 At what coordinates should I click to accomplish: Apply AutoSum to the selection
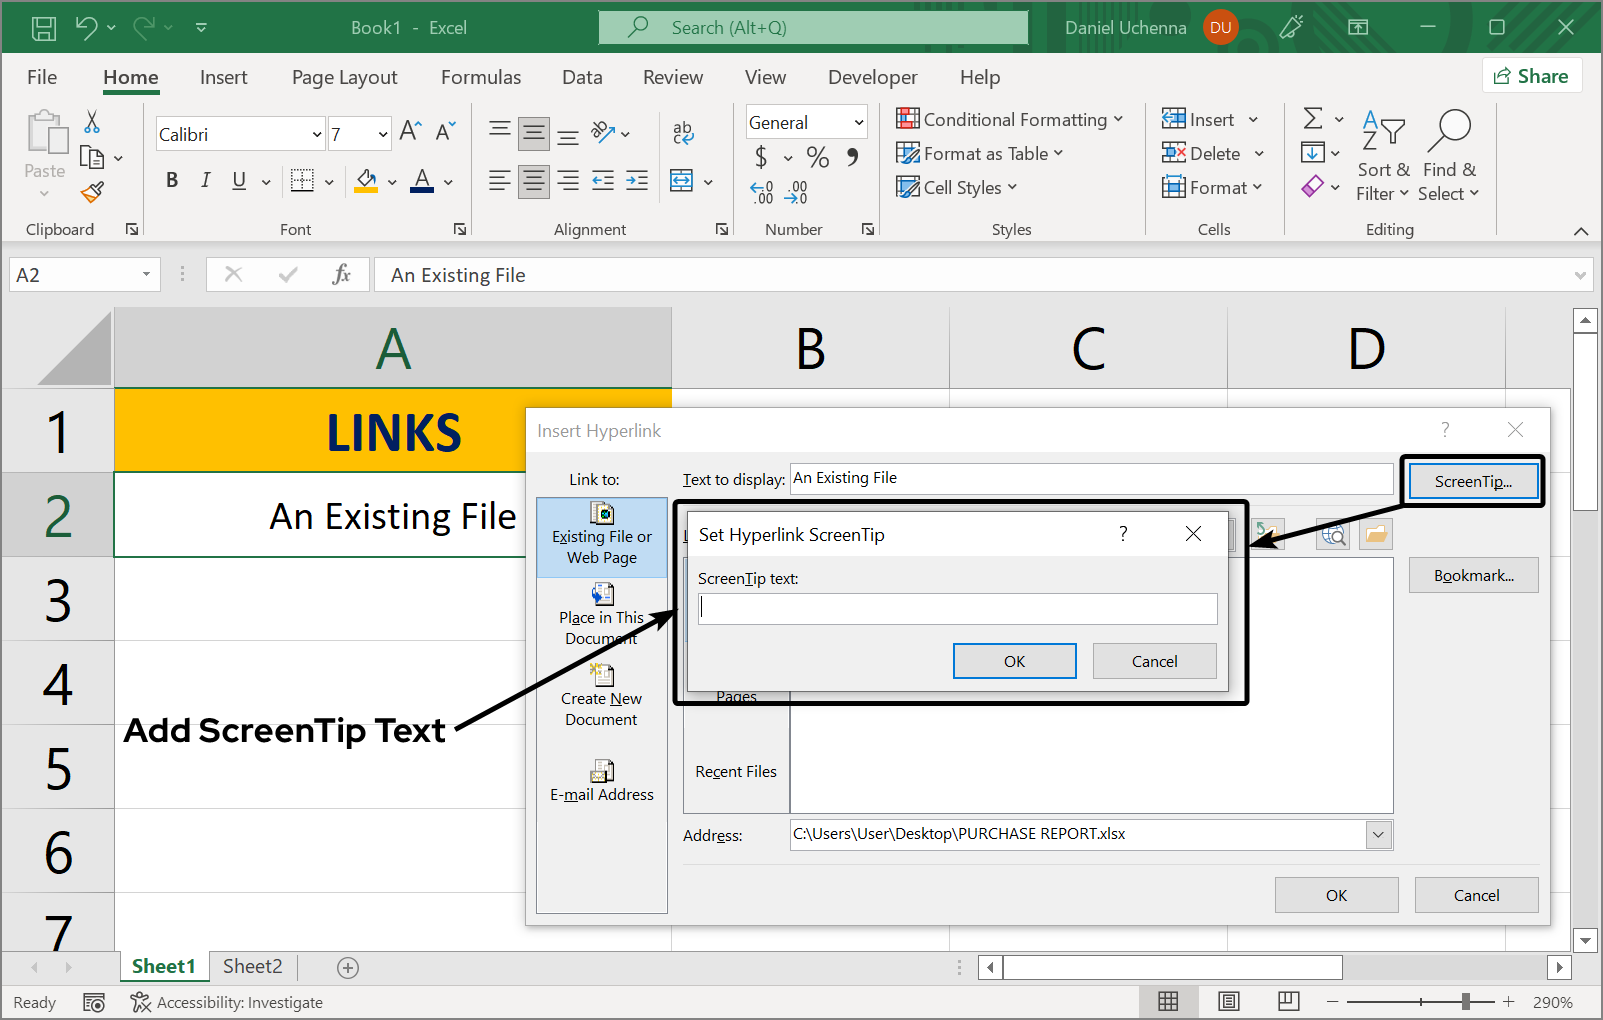1315,118
